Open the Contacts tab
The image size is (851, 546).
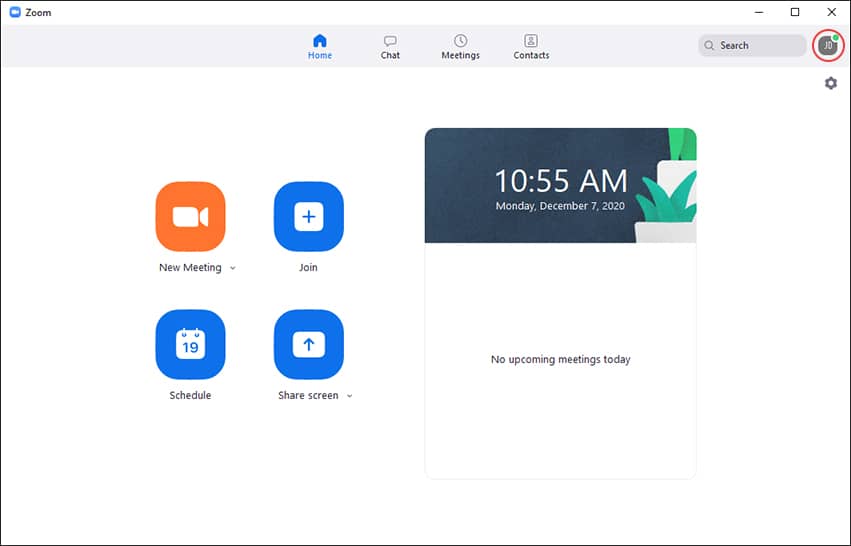pos(531,47)
